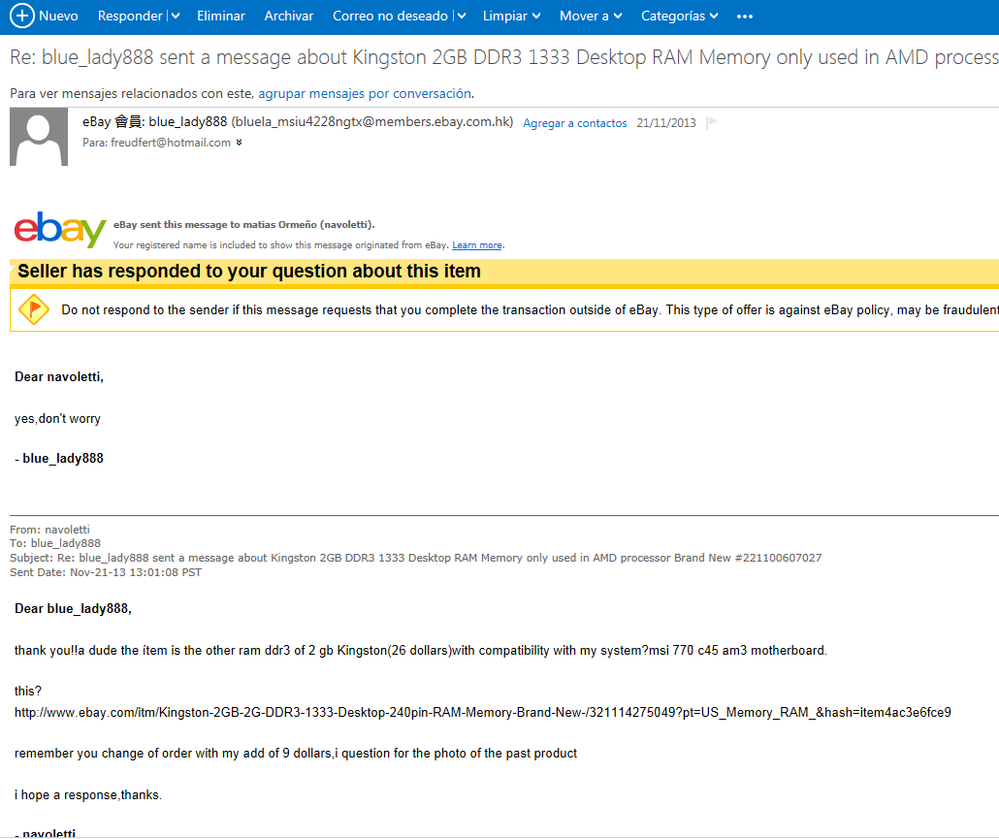This screenshot has height=839, width=999.
Task: Click the 'Do not respond to the sender' warning
Action: click(x=530, y=310)
